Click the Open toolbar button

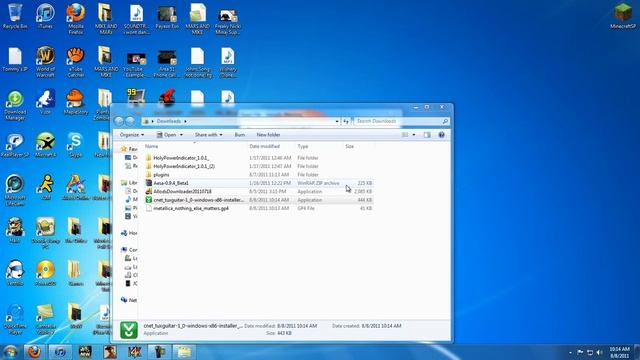(x=167, y=135)
